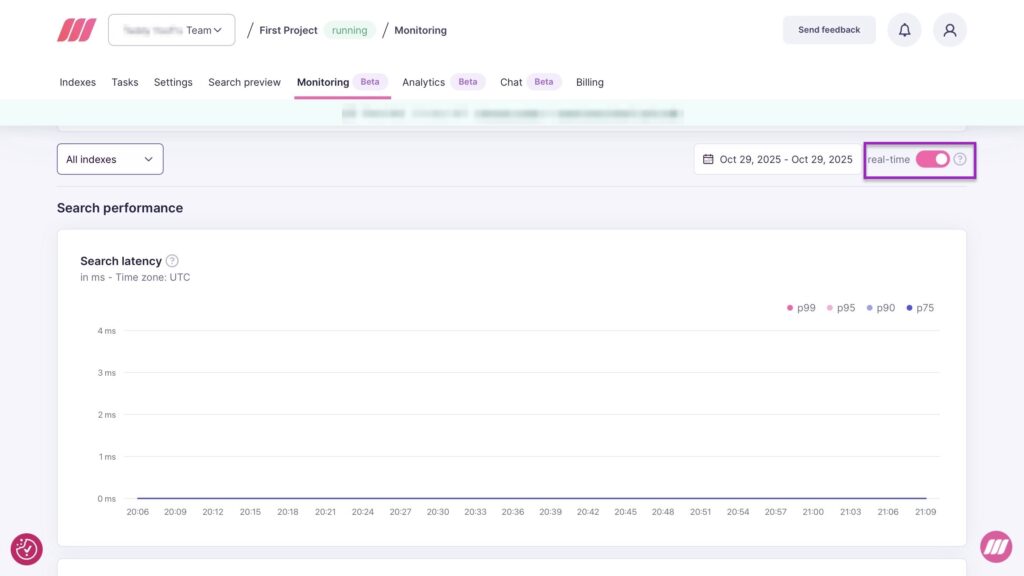Expand the team selector dropdown
The width and height of the screenshot is (1024, 576).
171,29
